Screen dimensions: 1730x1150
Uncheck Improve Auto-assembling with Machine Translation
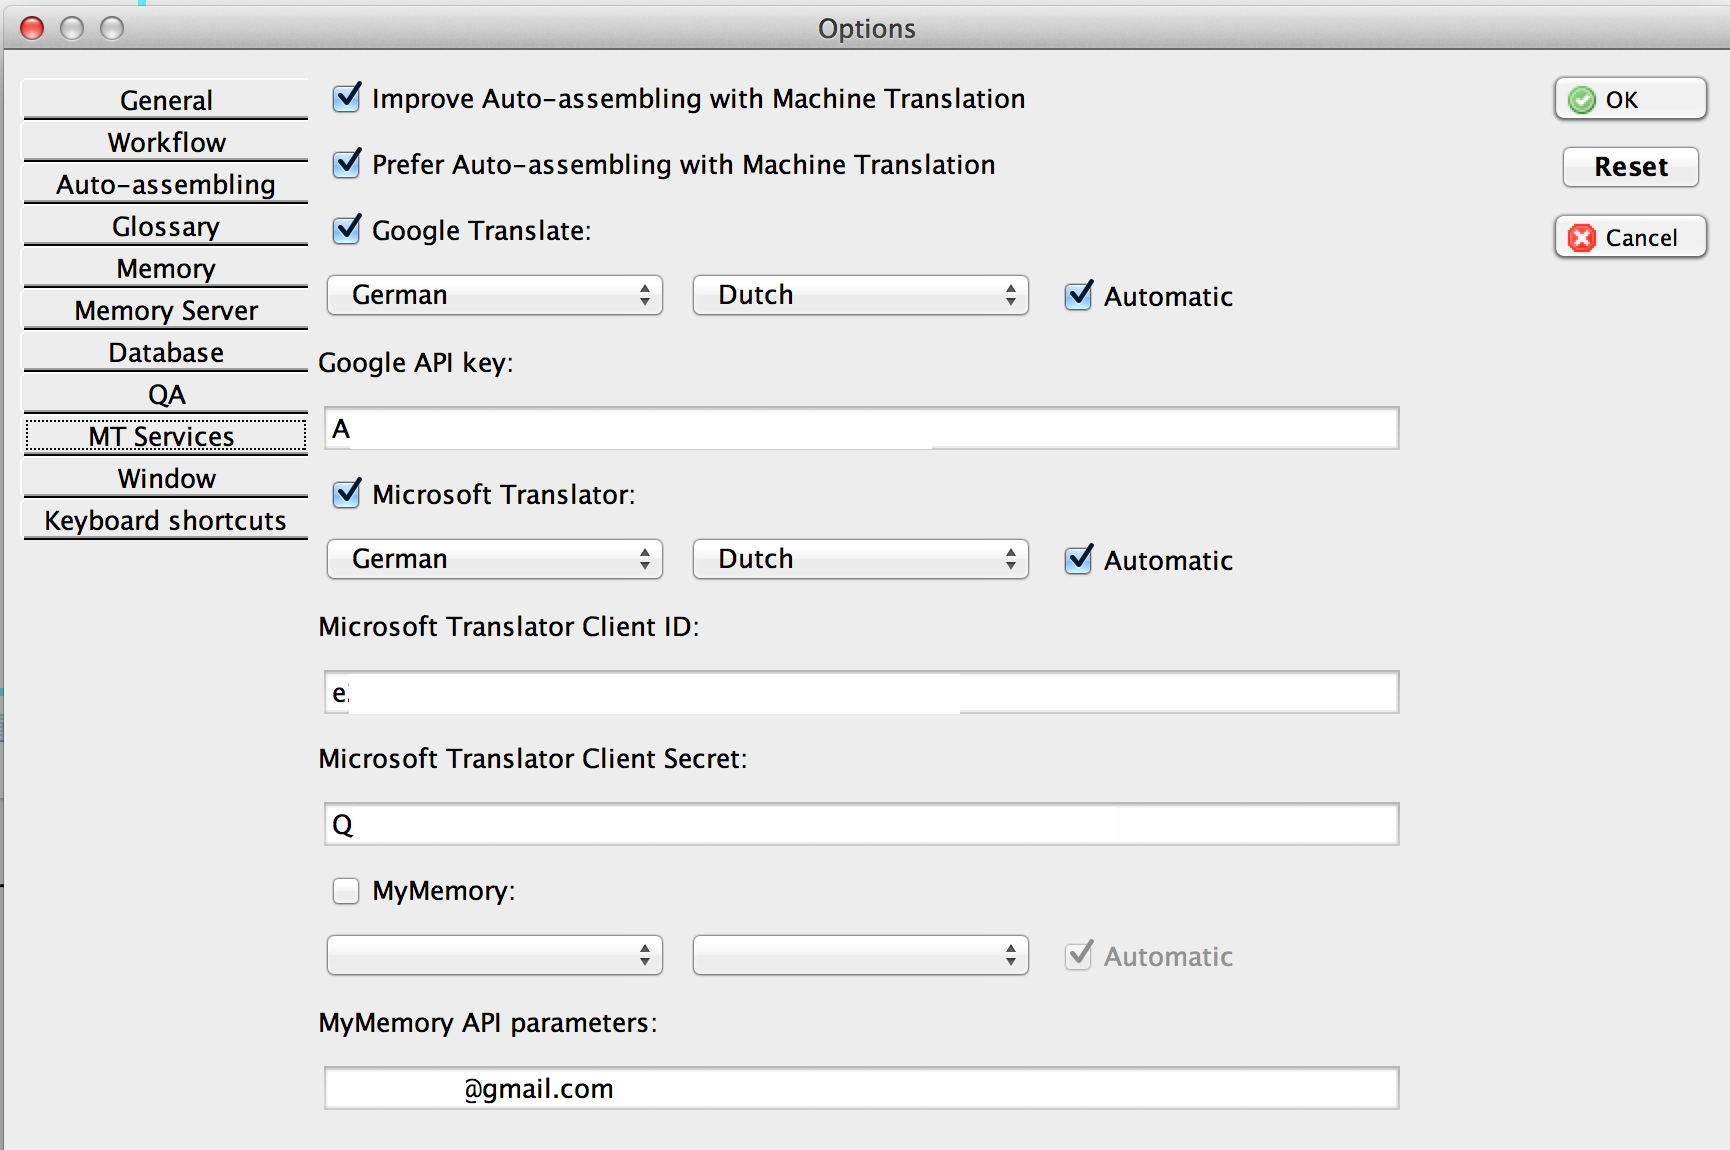(347, 98)
